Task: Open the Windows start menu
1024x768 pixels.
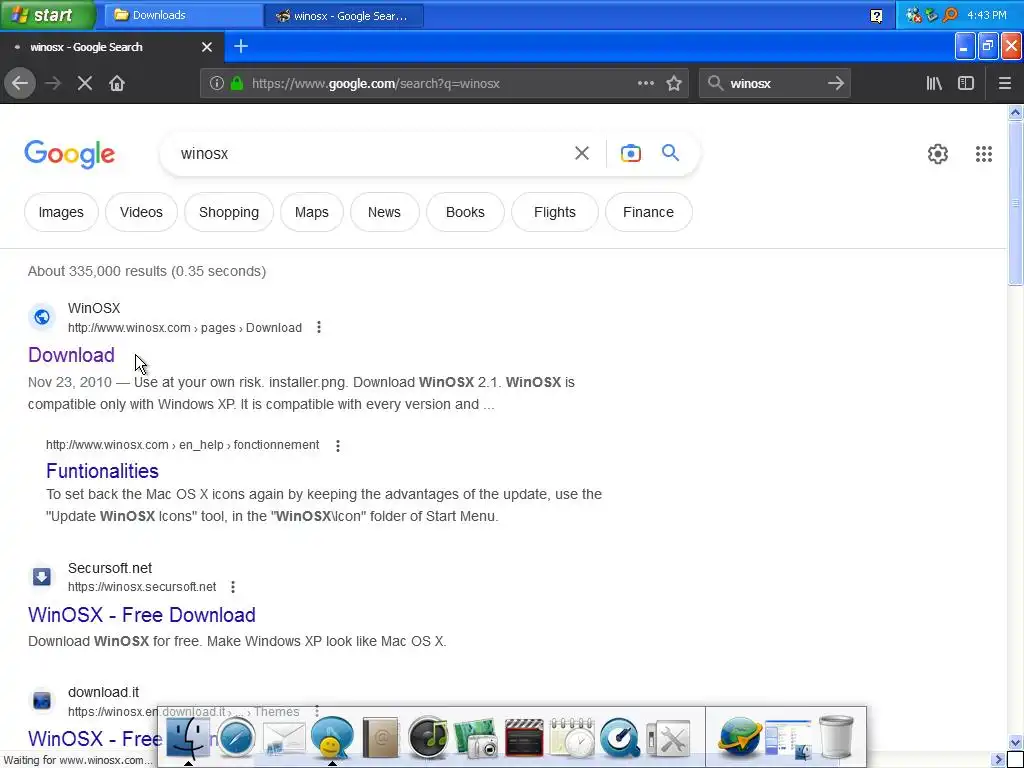Action: click(48, 15)
